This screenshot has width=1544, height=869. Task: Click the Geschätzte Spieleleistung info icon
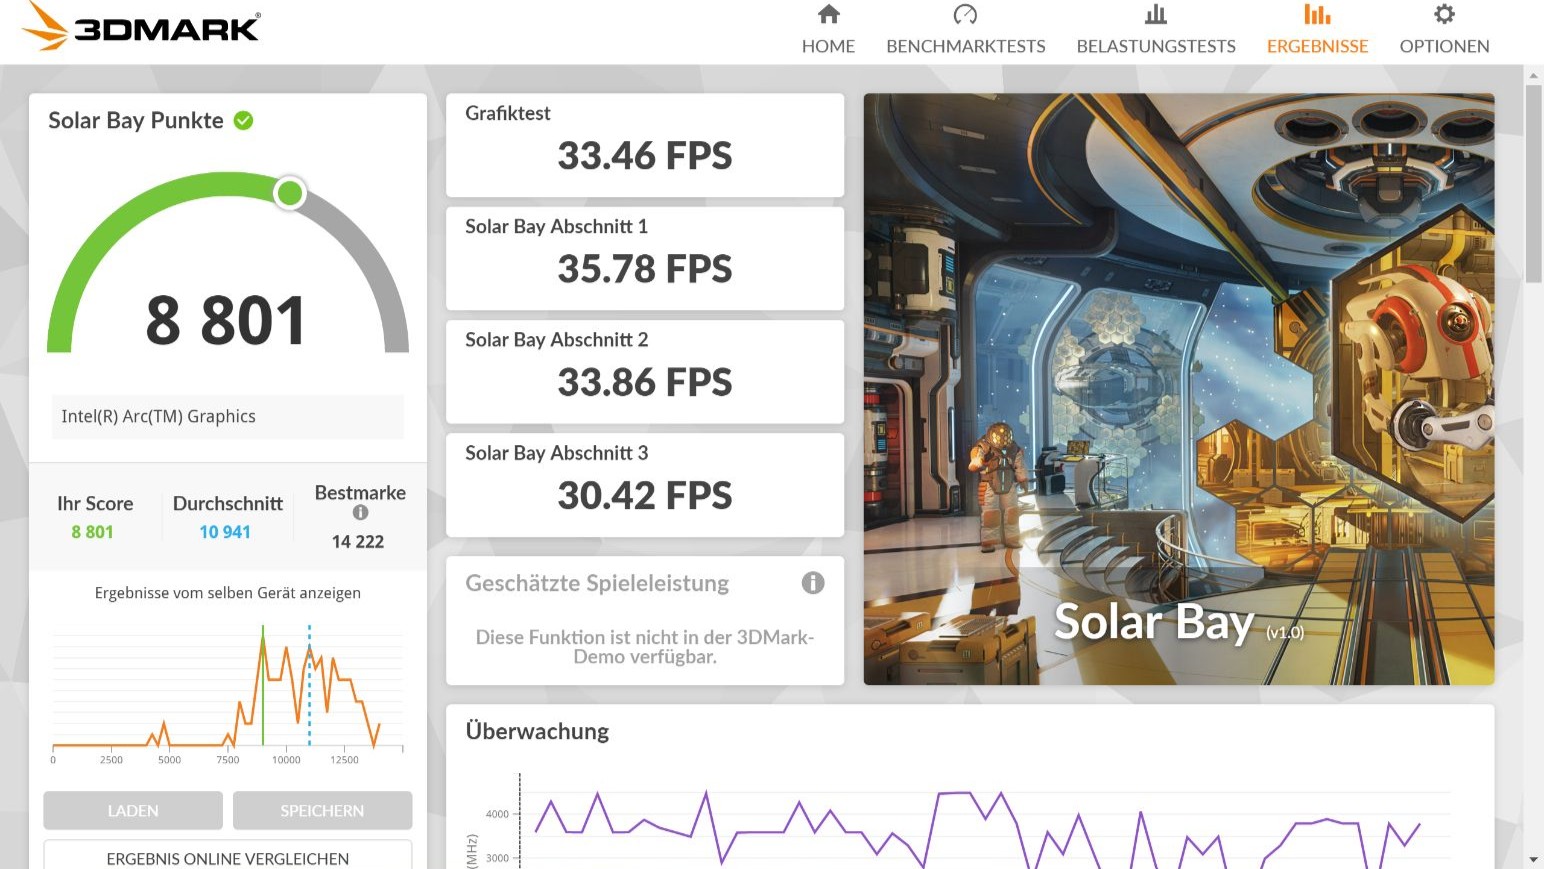[812, 583]
